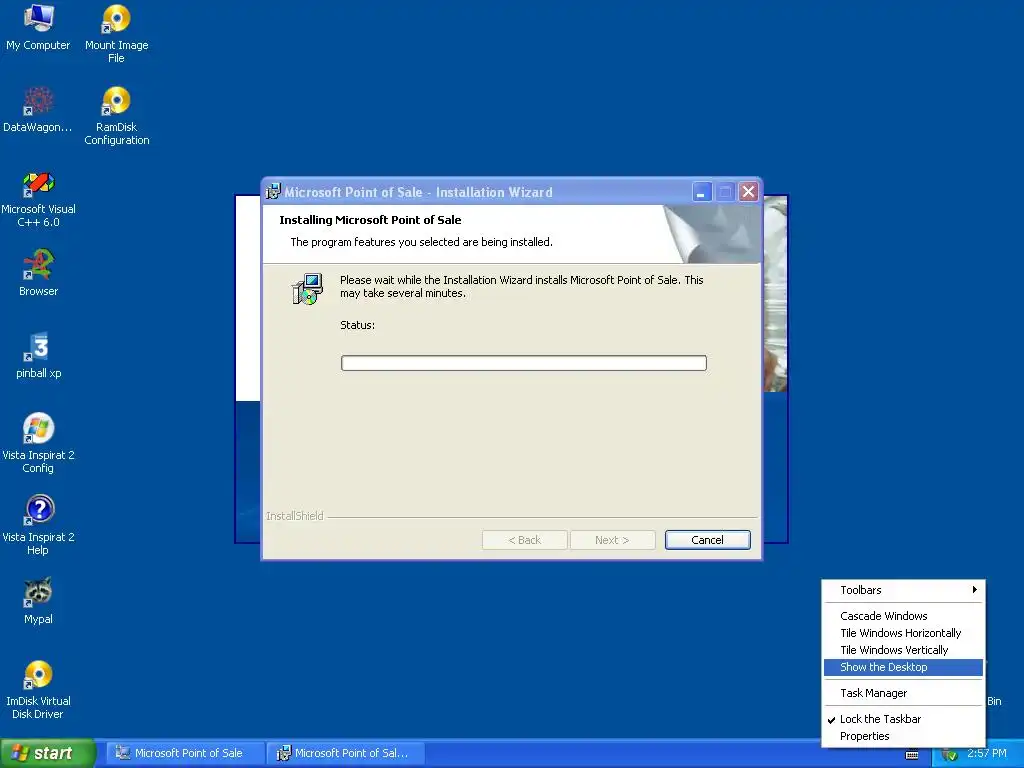Screen dimensions: 1024x768
Task: Expand the Toolbars submenu
Action: coord(903,590)
